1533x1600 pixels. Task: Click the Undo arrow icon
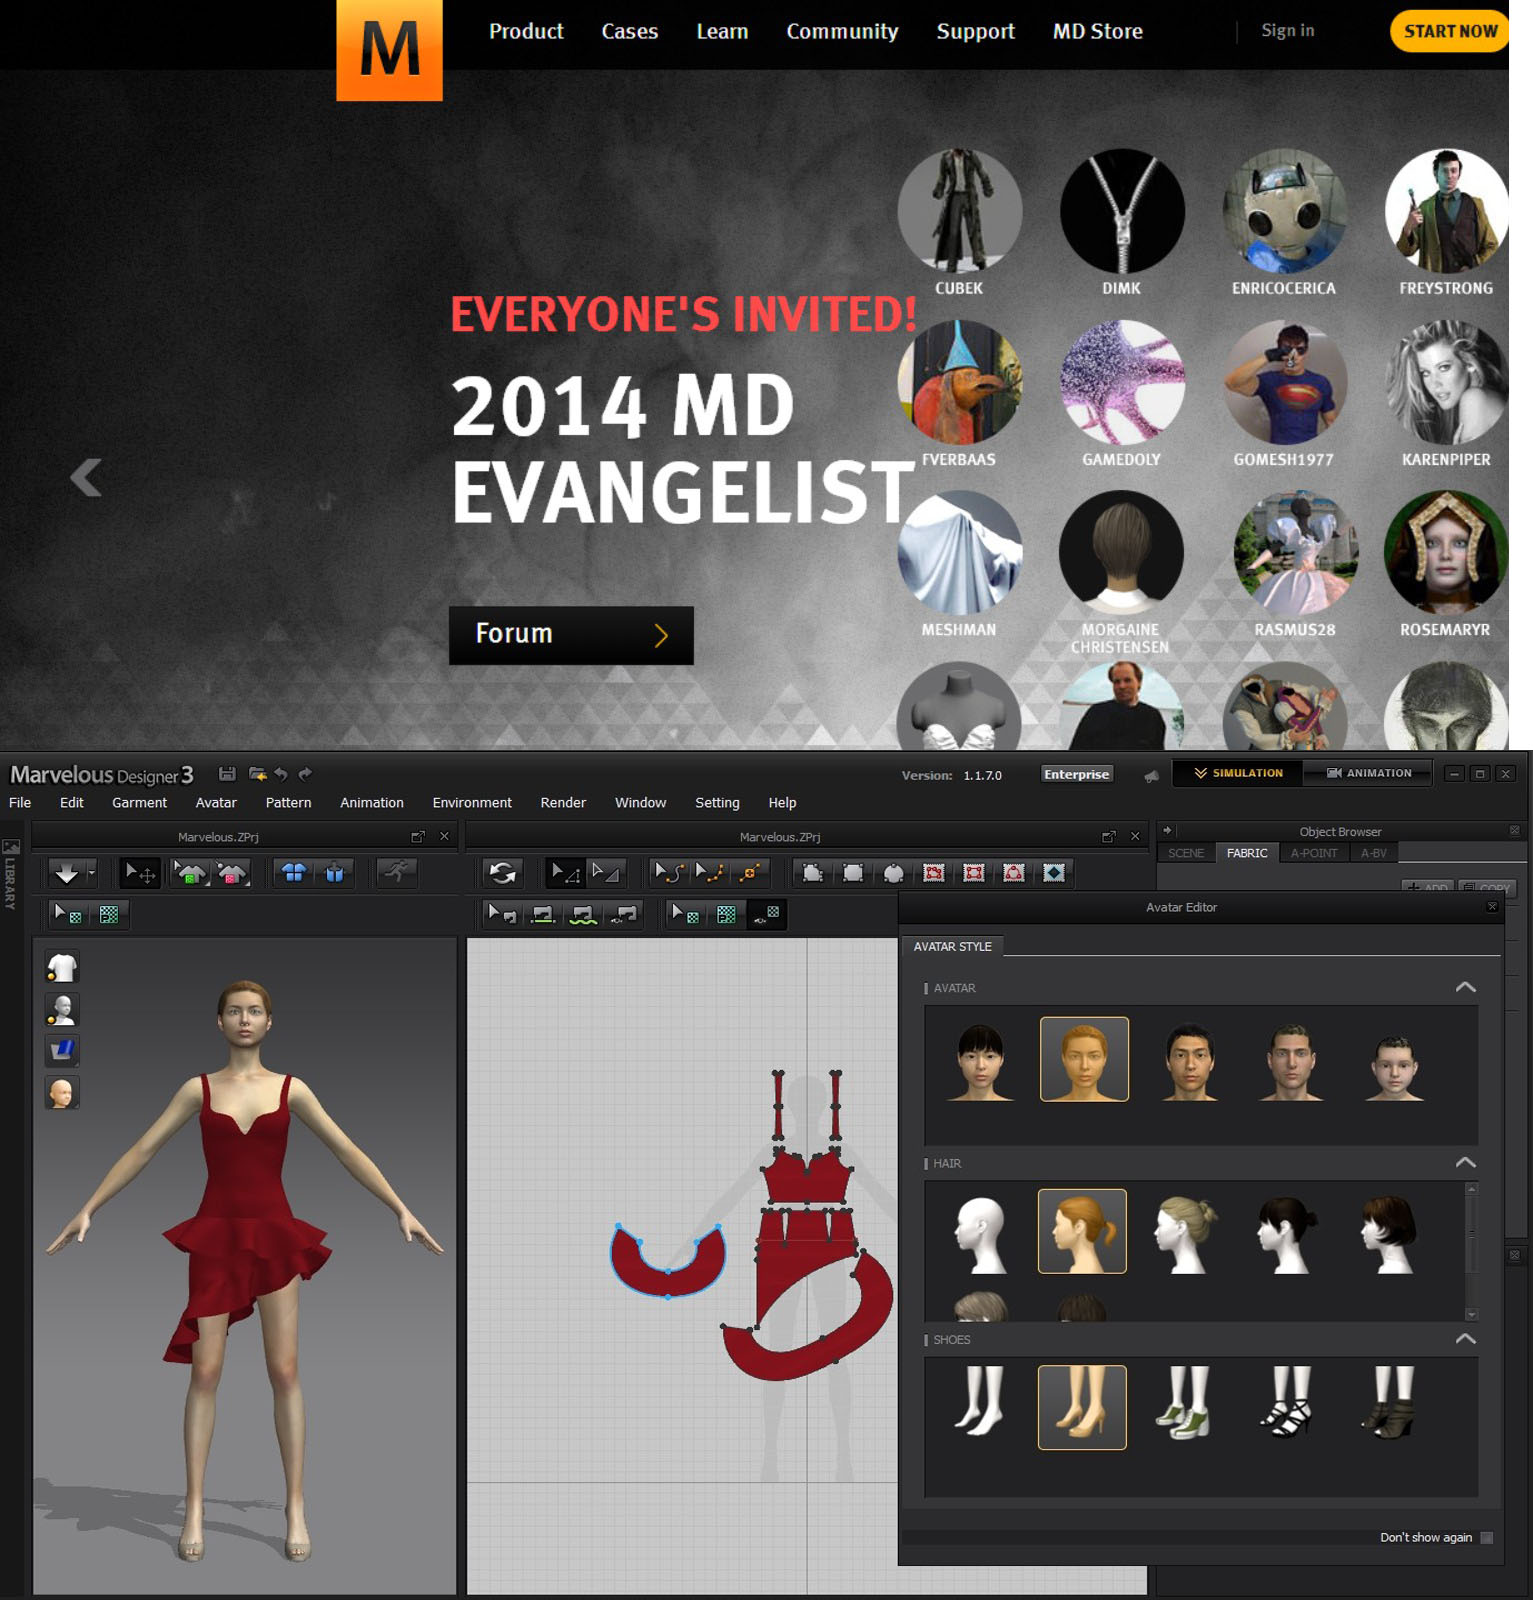click(282, 774)
